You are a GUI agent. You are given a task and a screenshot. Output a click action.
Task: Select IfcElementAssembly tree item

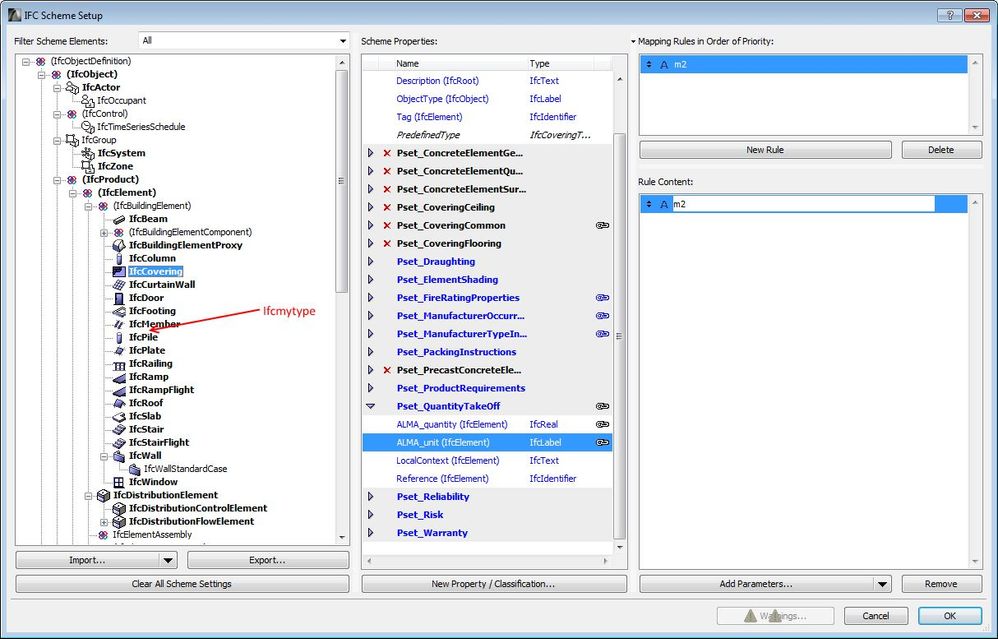(x=152, y=535)
